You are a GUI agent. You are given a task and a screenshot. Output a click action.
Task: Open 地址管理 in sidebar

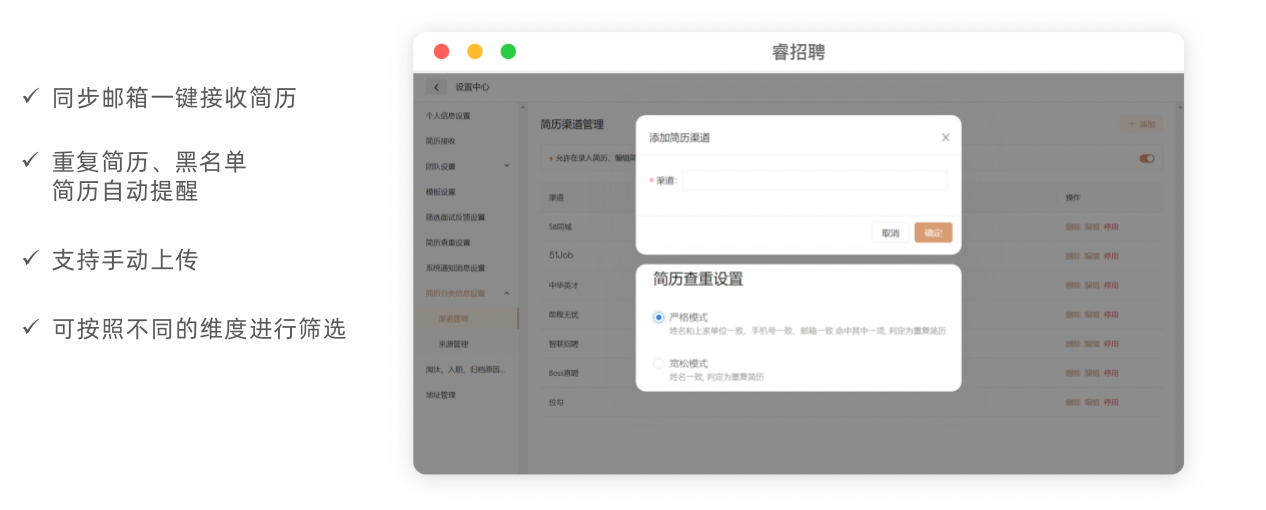click(x=440, y=395)
